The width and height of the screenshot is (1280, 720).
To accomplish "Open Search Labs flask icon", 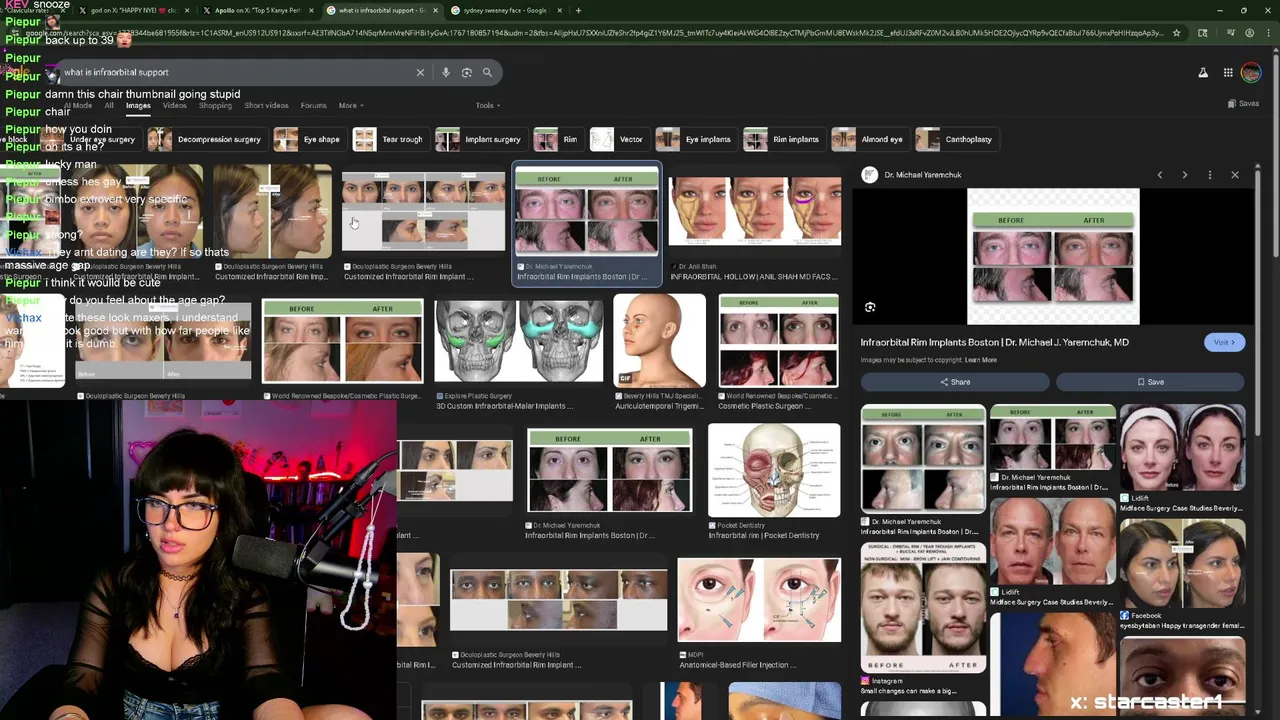I will click(1203, 73).
